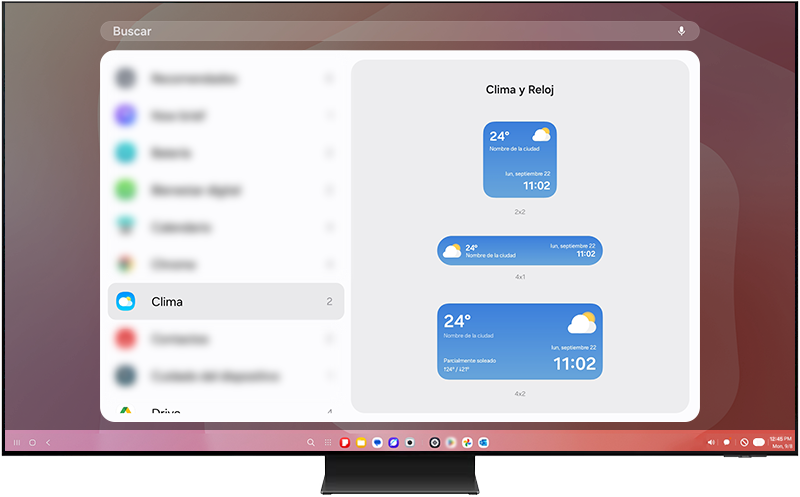Image resolution: width=800 pixels, height=497 pixels.
Task: Click the Clima weather app icon
Action: point(125,301)
